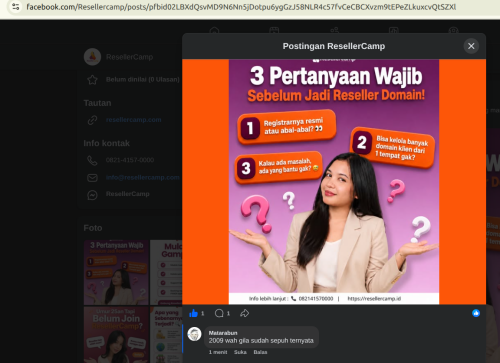Click the envelope email icon
Image resolution: width=500 pixels, height=363 pixels.
click(x=92, y=178)
